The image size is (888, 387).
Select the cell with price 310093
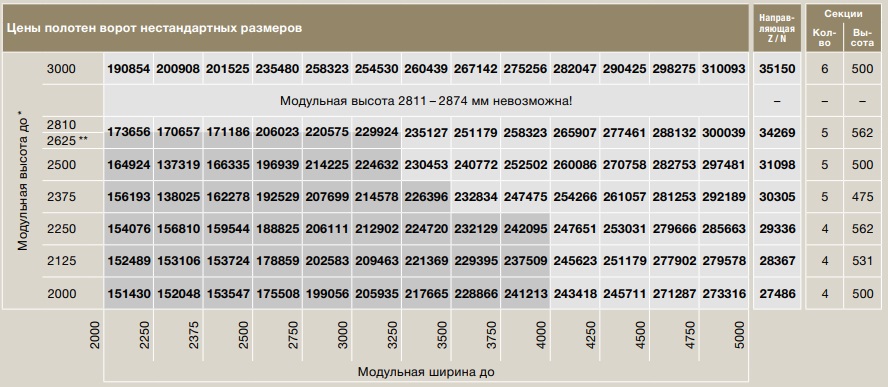(x=724, y=69)
